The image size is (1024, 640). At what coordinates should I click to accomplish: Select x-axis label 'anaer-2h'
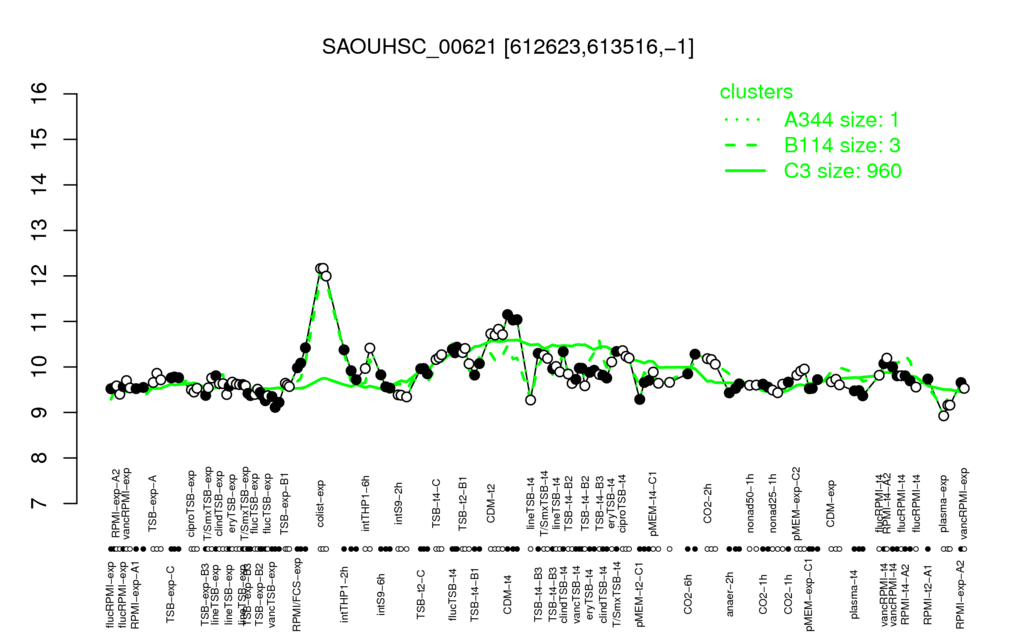coord(730,595)
